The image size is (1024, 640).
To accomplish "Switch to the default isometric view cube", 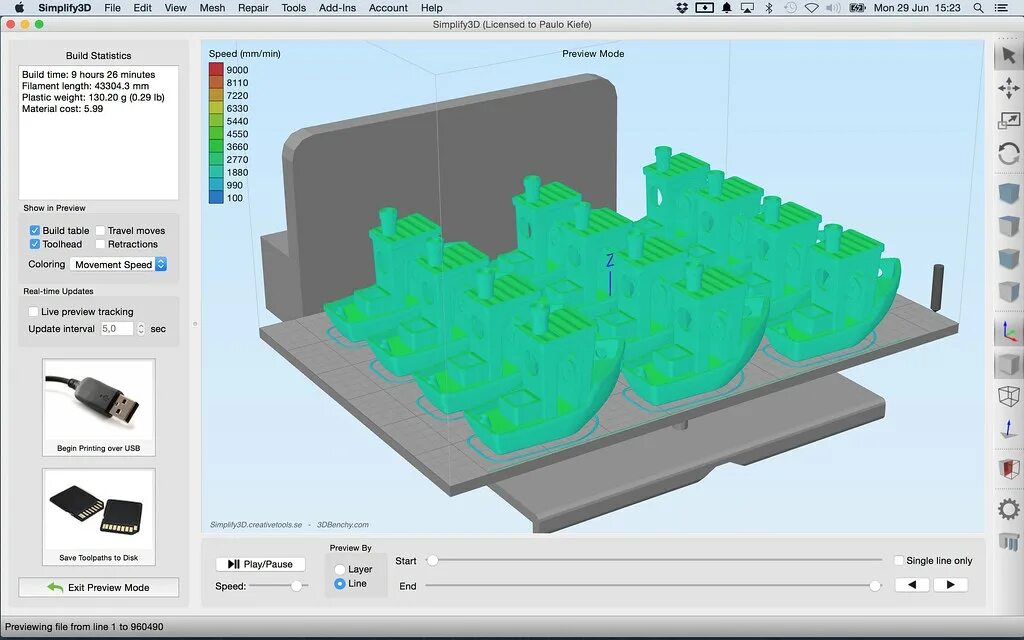I will [x=1008, y=193].
